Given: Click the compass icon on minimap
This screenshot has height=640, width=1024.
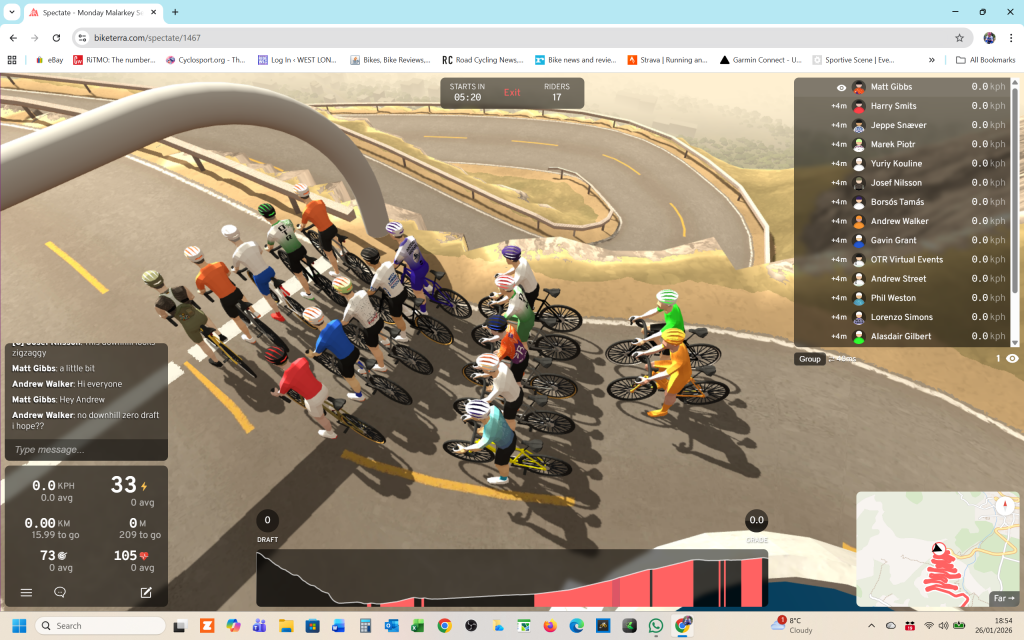Looking at the screenshot, I should (x=1002, y=507).
